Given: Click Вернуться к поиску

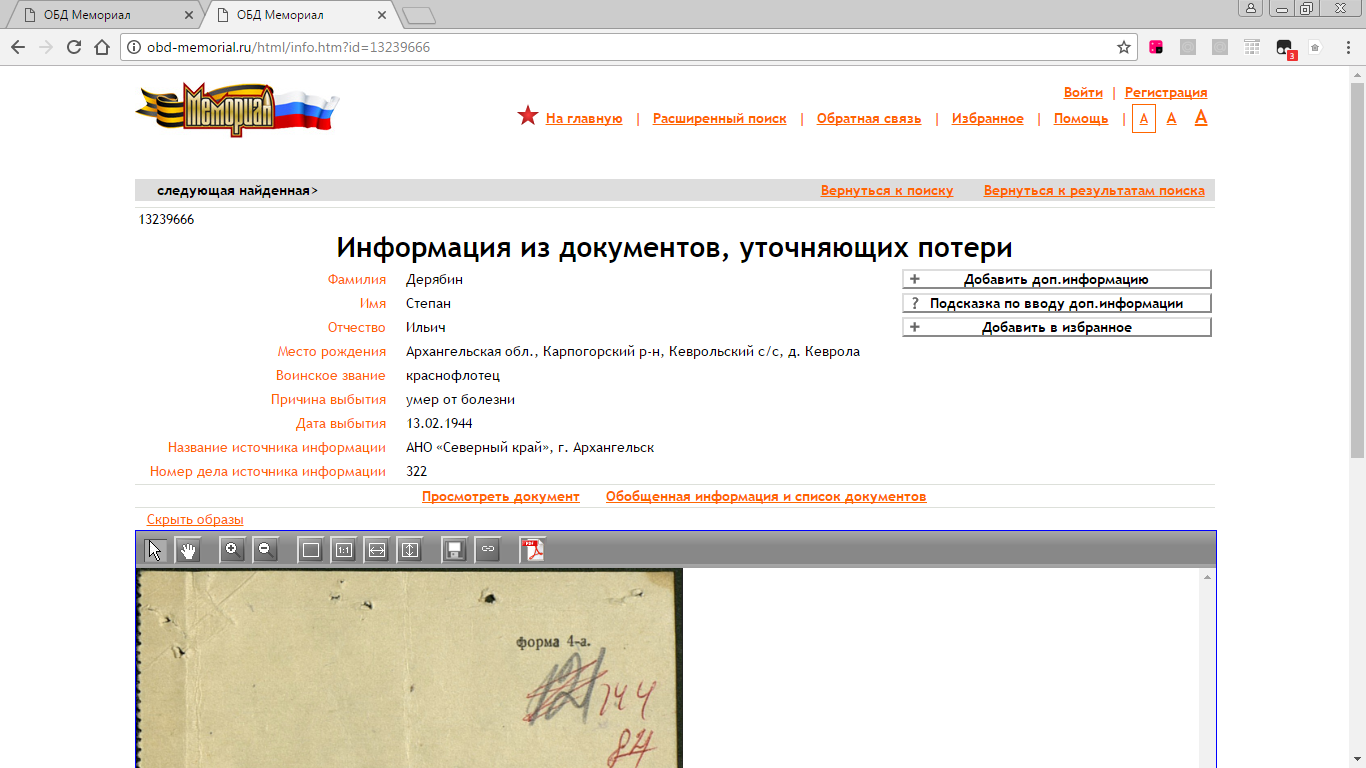Looking at the screenshot, I should click(x=887, y=190).
